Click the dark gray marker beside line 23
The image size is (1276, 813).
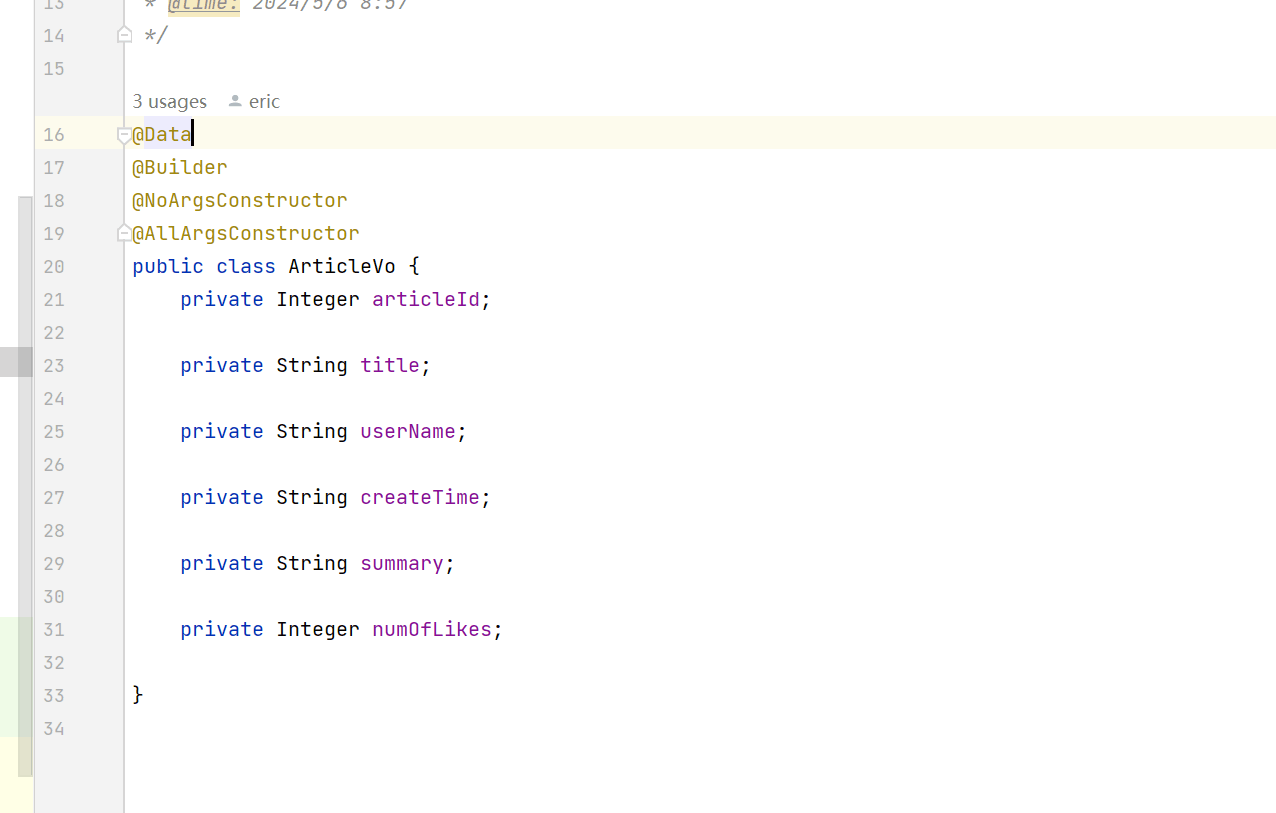point(16,361)
